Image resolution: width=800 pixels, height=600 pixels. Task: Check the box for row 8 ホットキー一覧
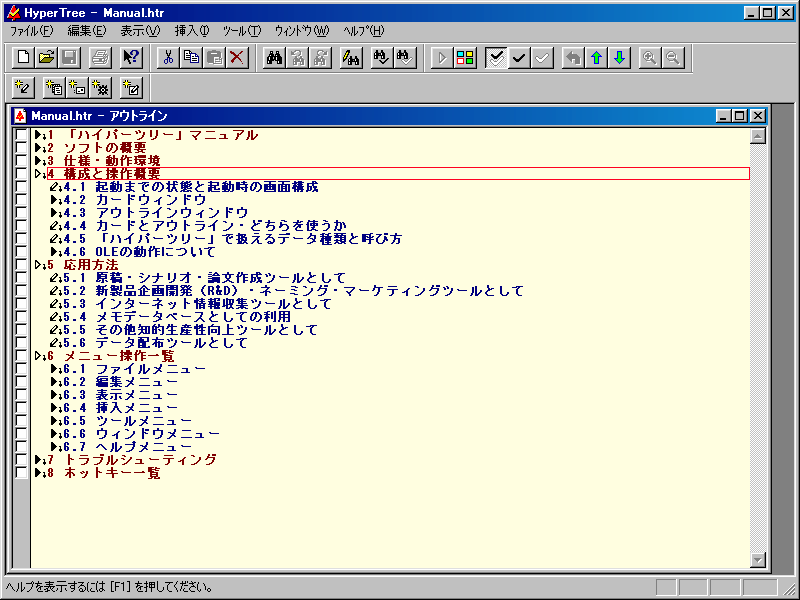pyautogui.click(x=21, y=473)
